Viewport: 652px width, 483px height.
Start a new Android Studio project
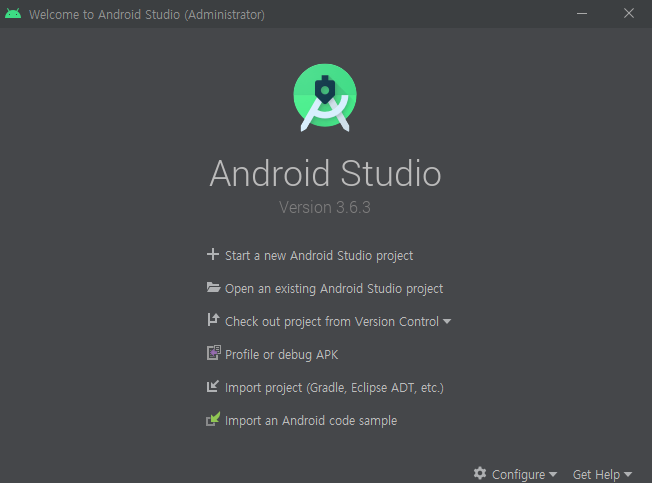319,255
